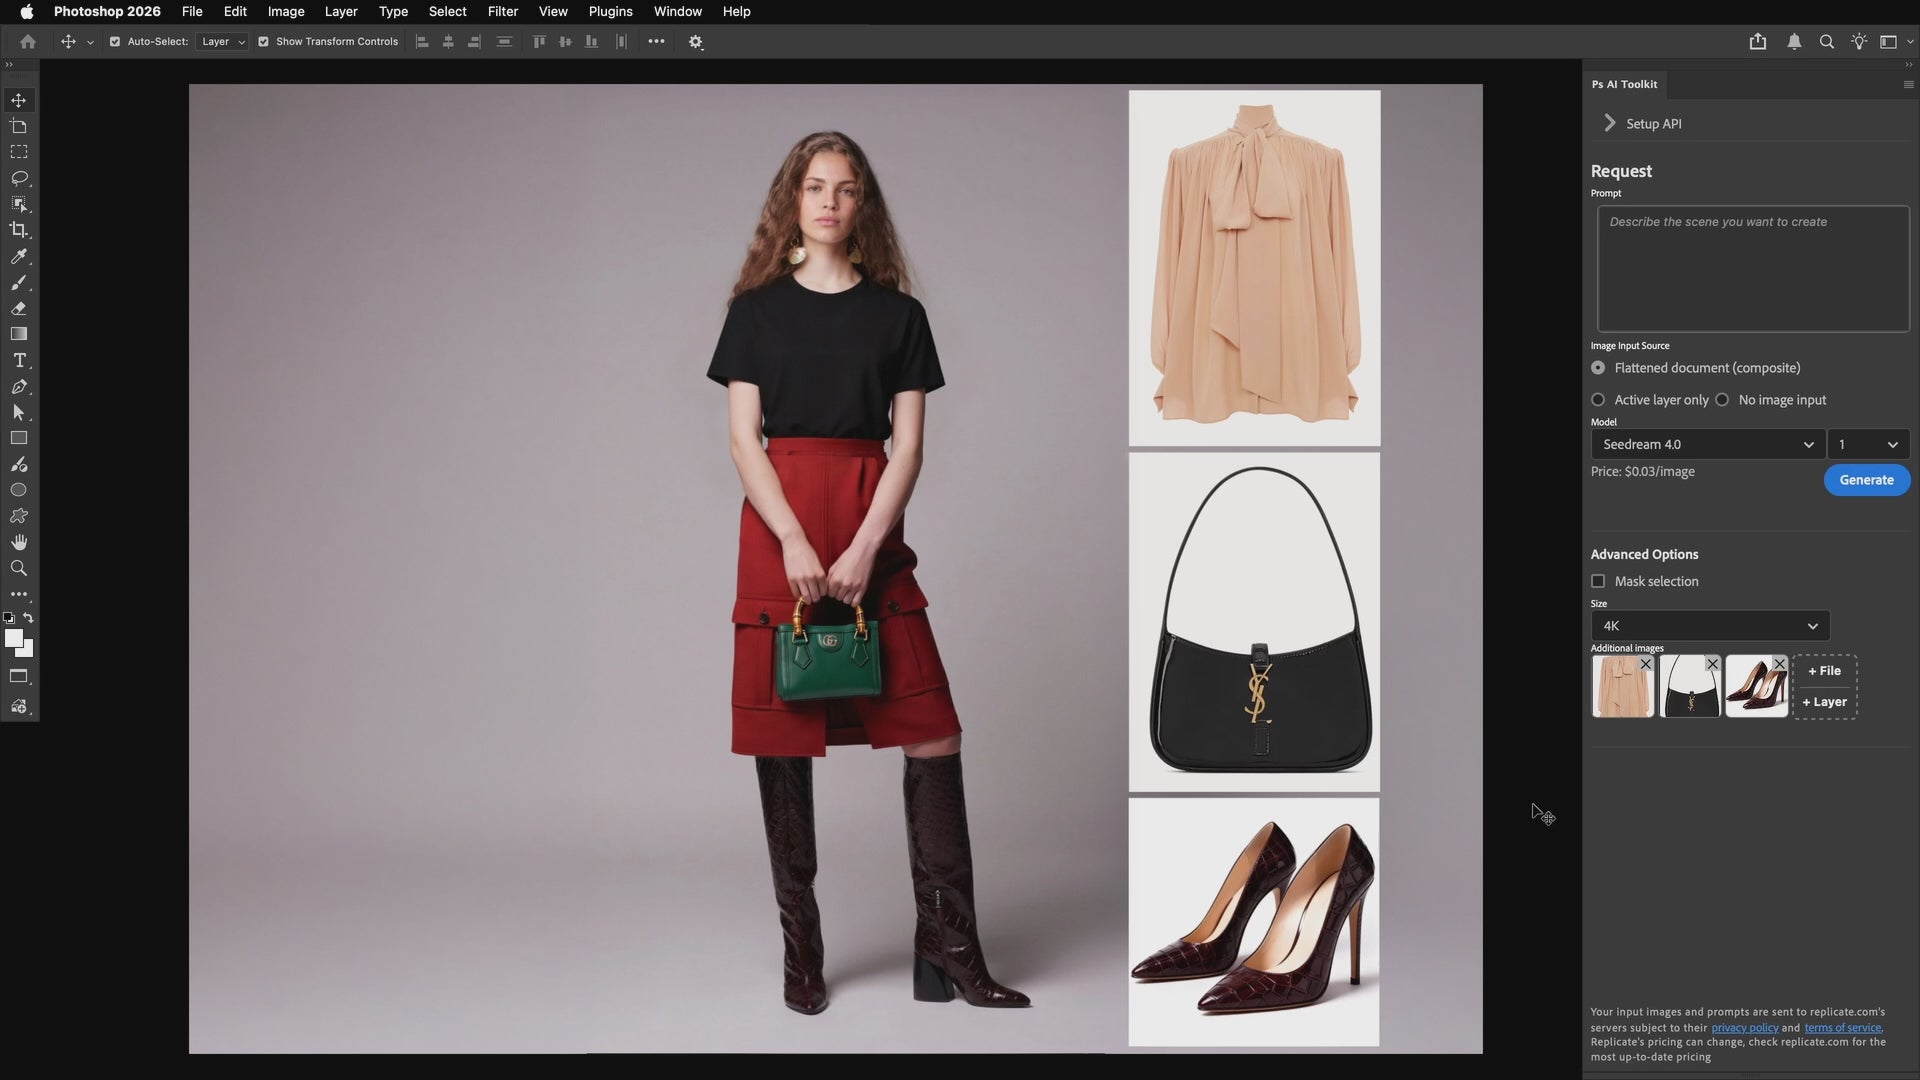This screenshot has height=1080, width=1920.
Task: Click the Generate button
Action: point(1866,480)
